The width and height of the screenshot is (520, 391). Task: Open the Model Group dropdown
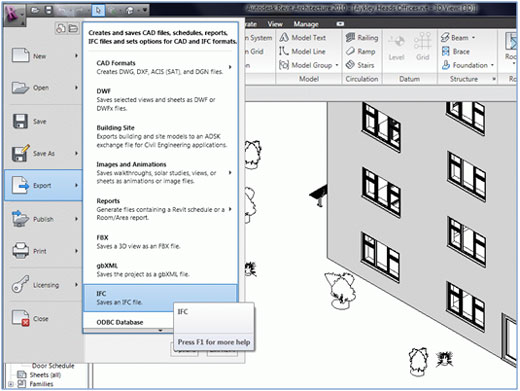[x=337, y=65]
